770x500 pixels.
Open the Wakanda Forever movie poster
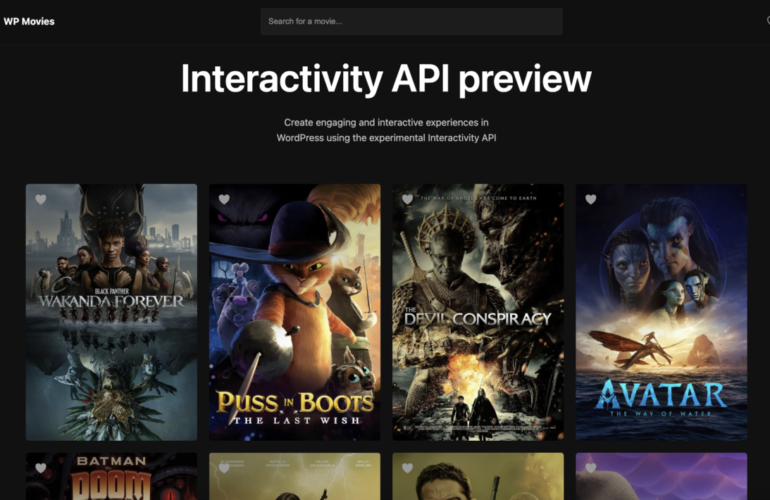pyautogui.click(x=111, y=312)
